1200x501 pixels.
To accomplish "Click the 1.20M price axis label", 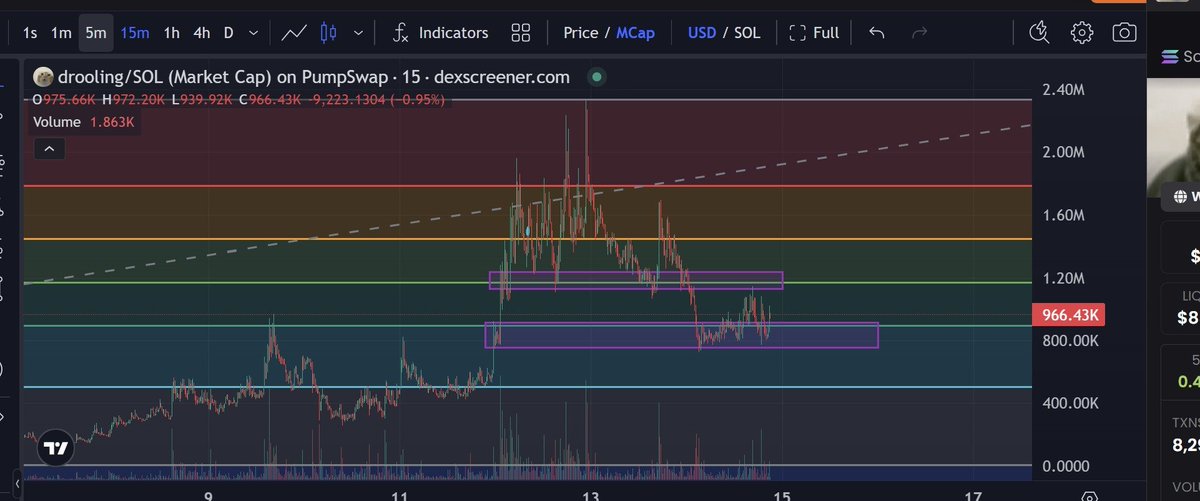I will pos(1065,278).
